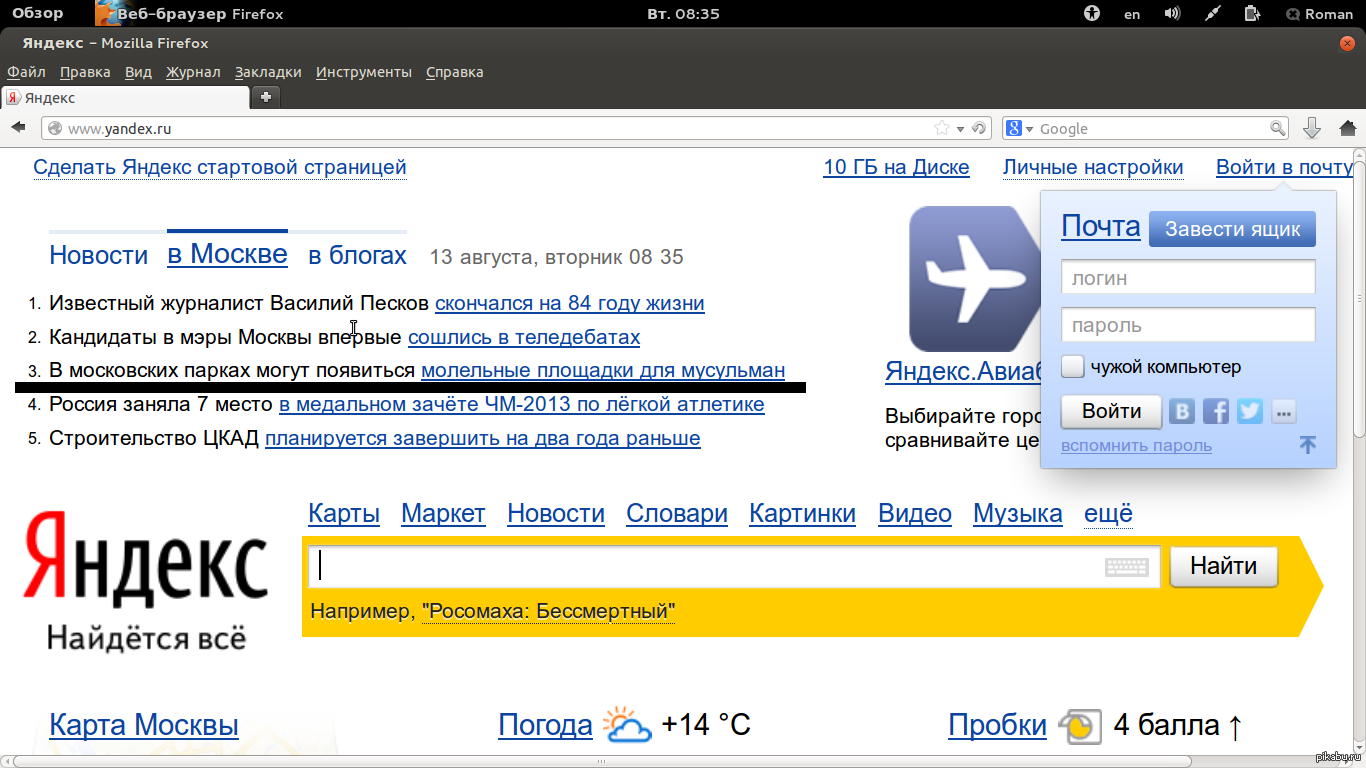Click the weather cloud icon next to Погода

[x=628, y=724]
